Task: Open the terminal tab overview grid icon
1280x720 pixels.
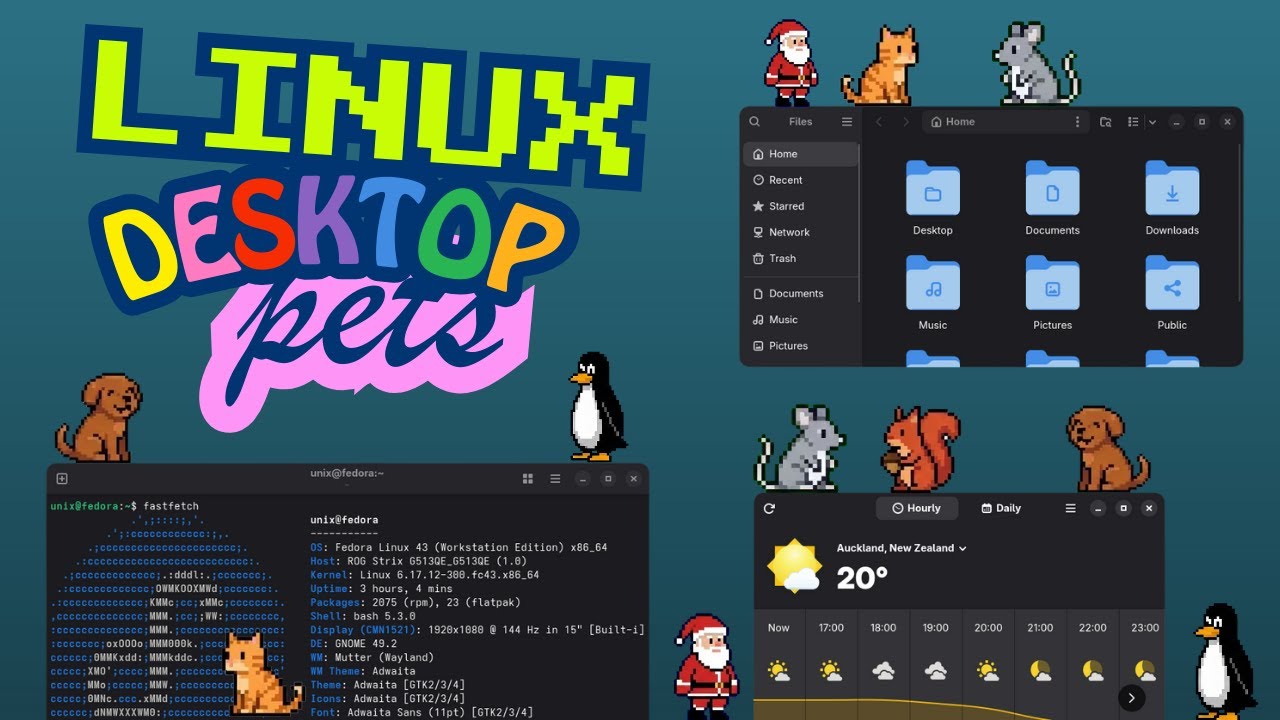Action: point(528,479)
